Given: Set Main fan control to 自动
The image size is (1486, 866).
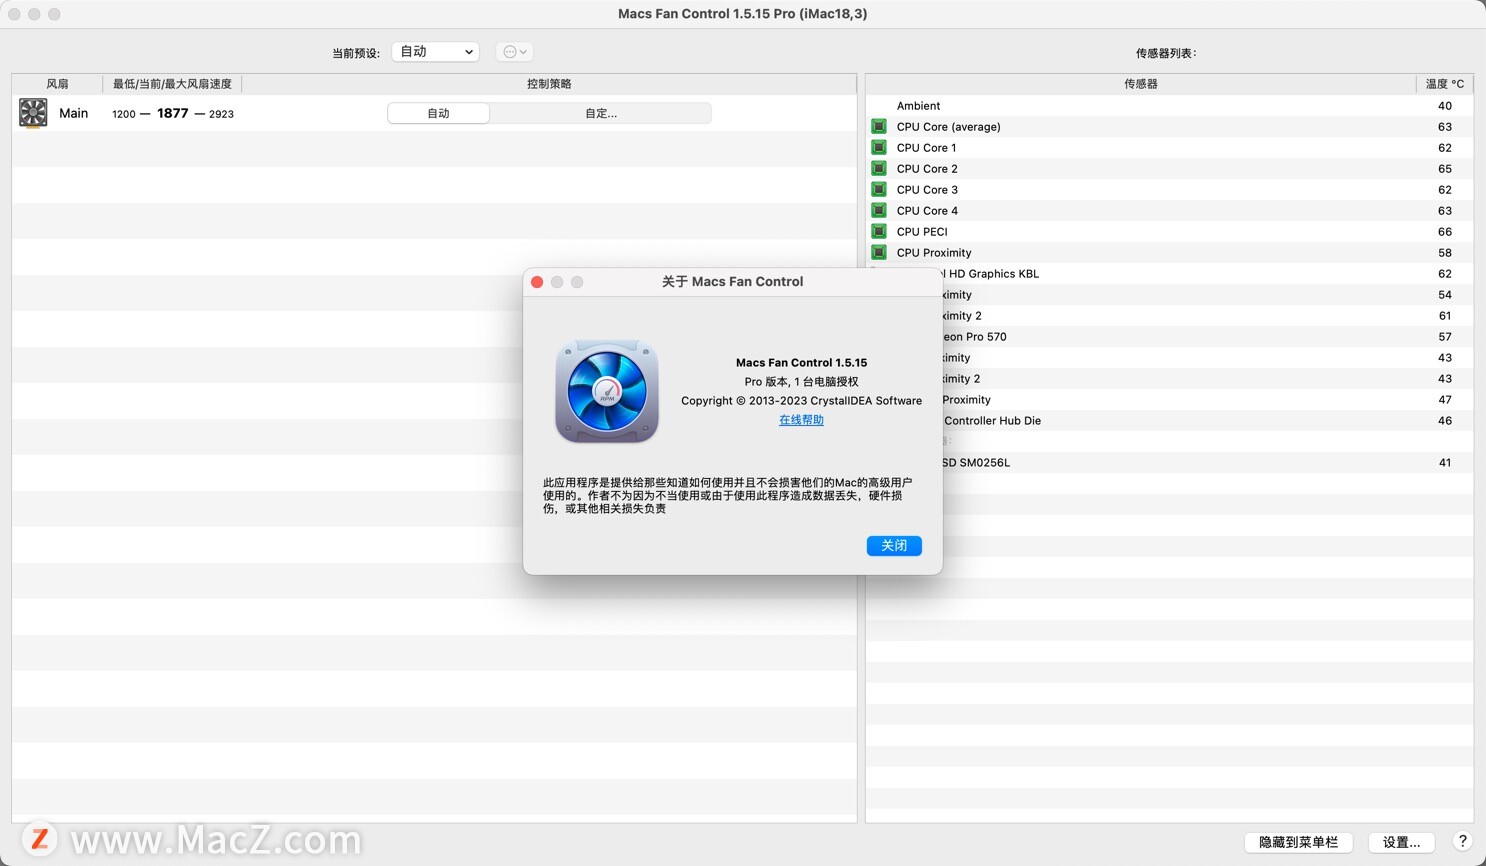Looking at the screenshot, I should click(438, 114).
